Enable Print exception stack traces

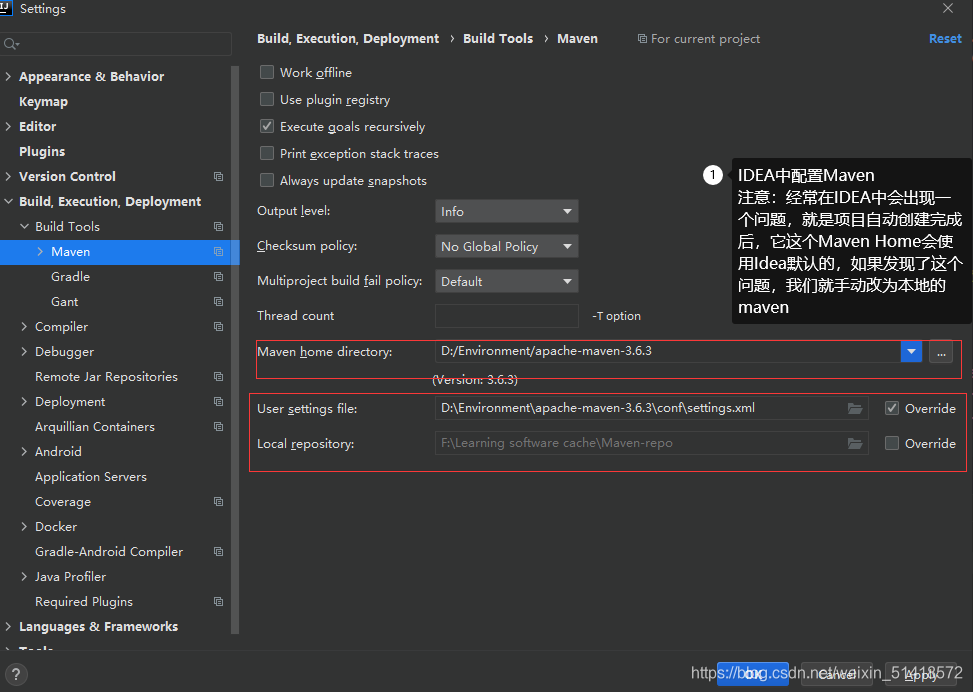click(267, 153)
